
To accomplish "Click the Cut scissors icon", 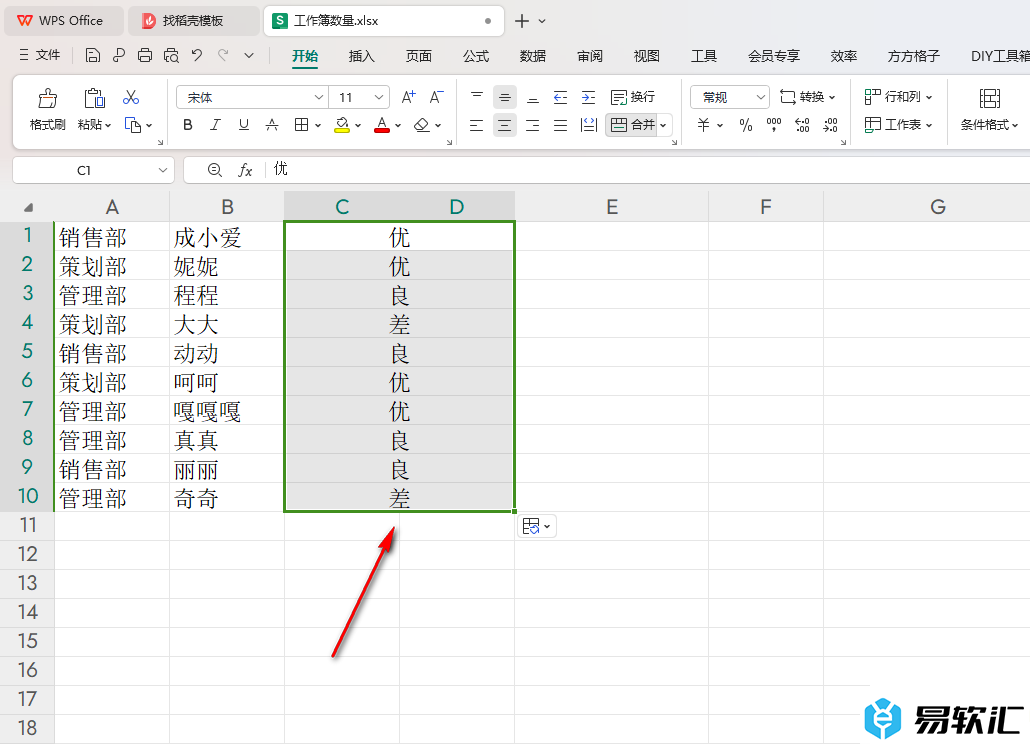I will pos(131,98).
